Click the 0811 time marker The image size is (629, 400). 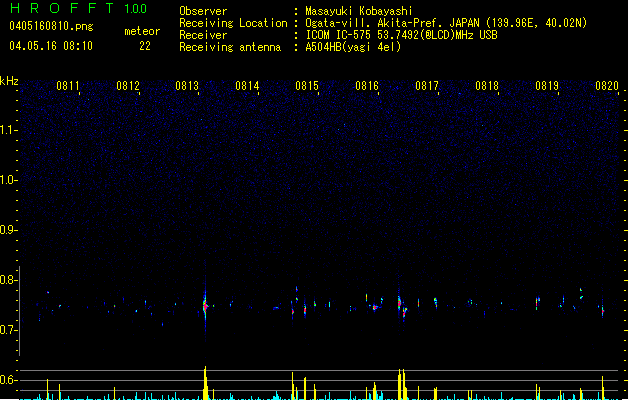click(x=68, y=85)
